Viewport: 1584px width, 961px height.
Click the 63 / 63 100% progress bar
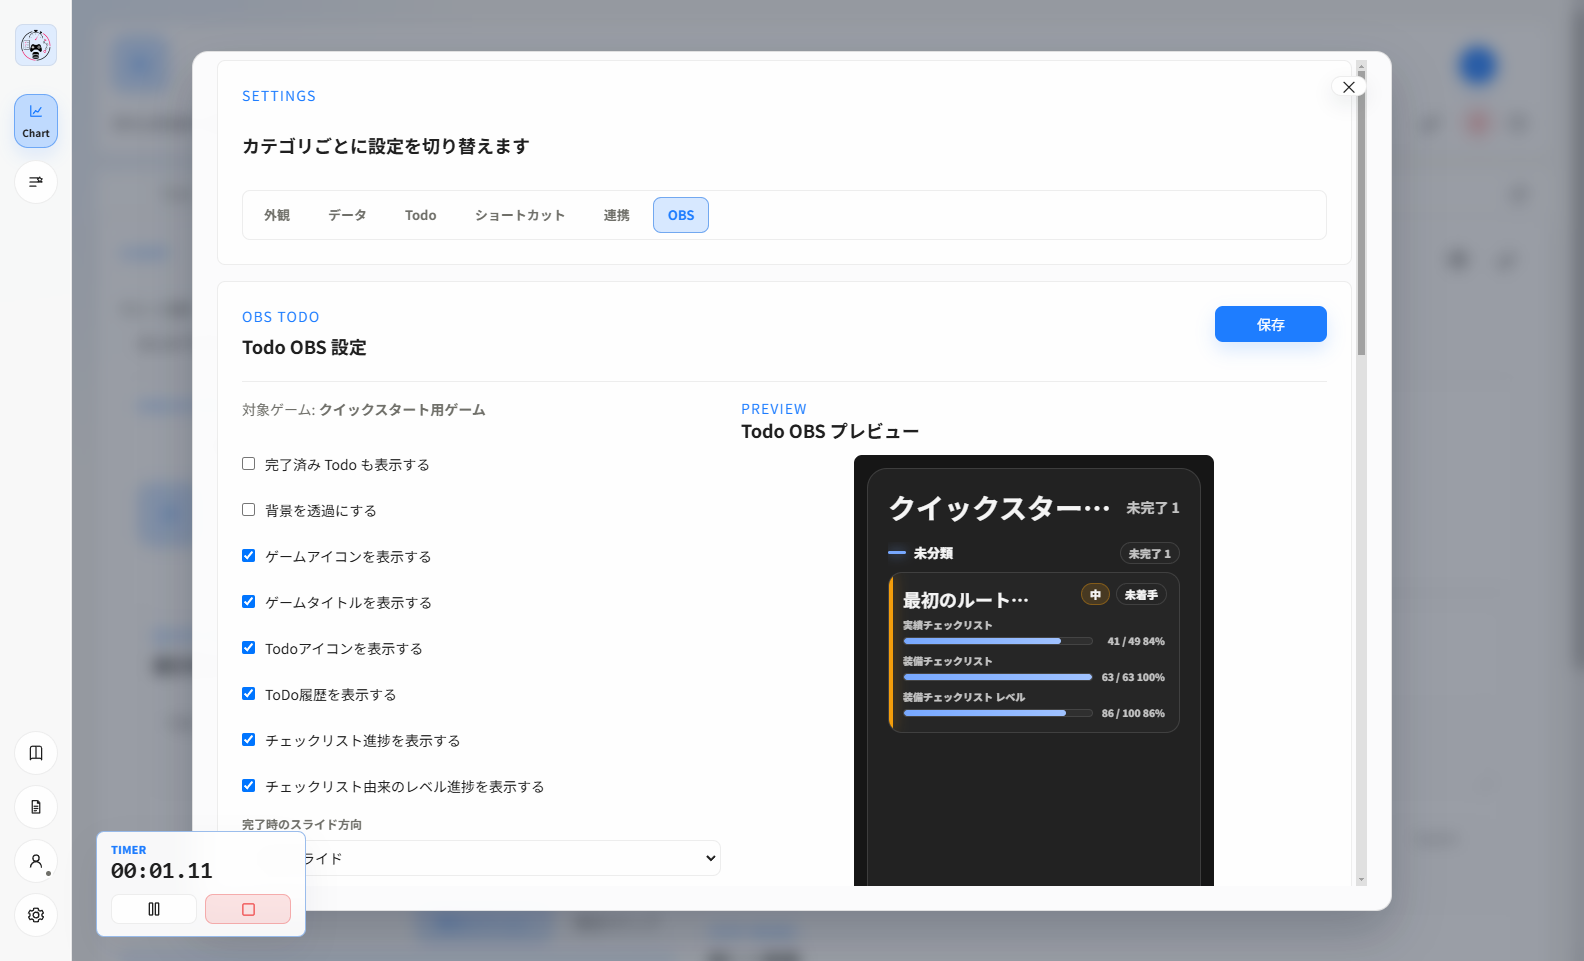click(997, 677)
